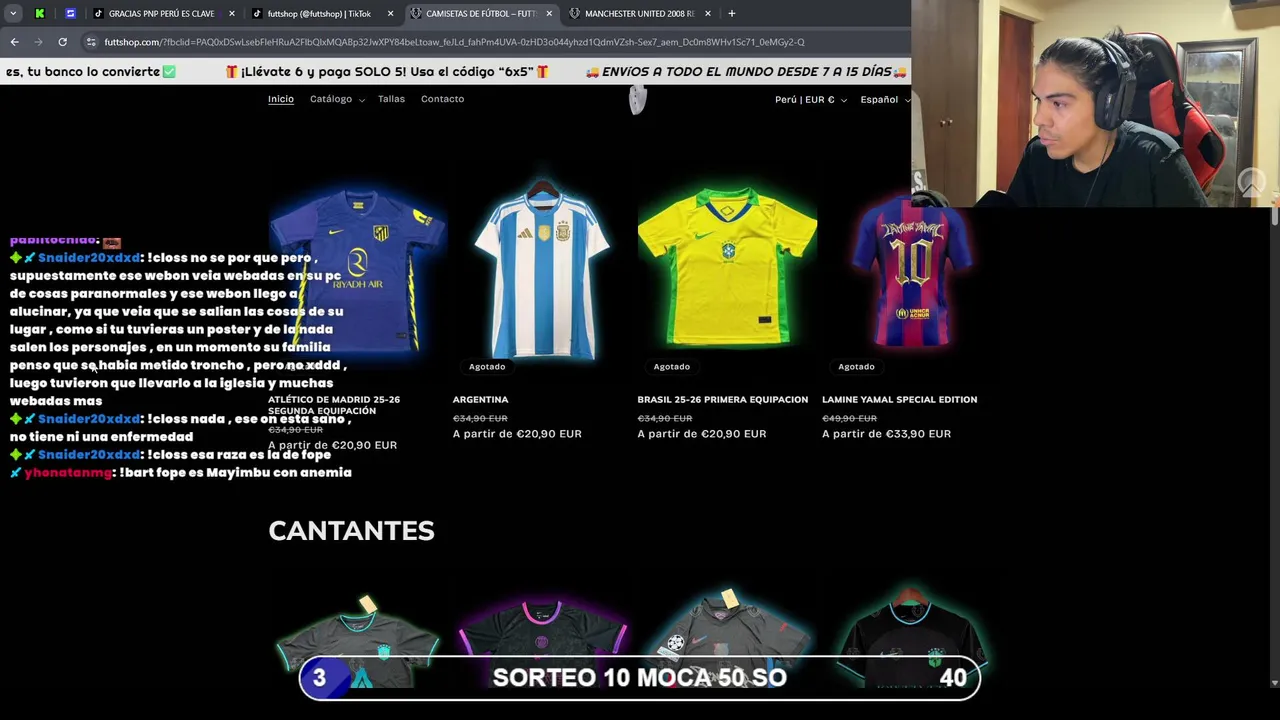The height and width of the screenshot is (720, 1280).
Task: Click Argentina price A partir de €20,90 EUR
Action: [517, 434]
